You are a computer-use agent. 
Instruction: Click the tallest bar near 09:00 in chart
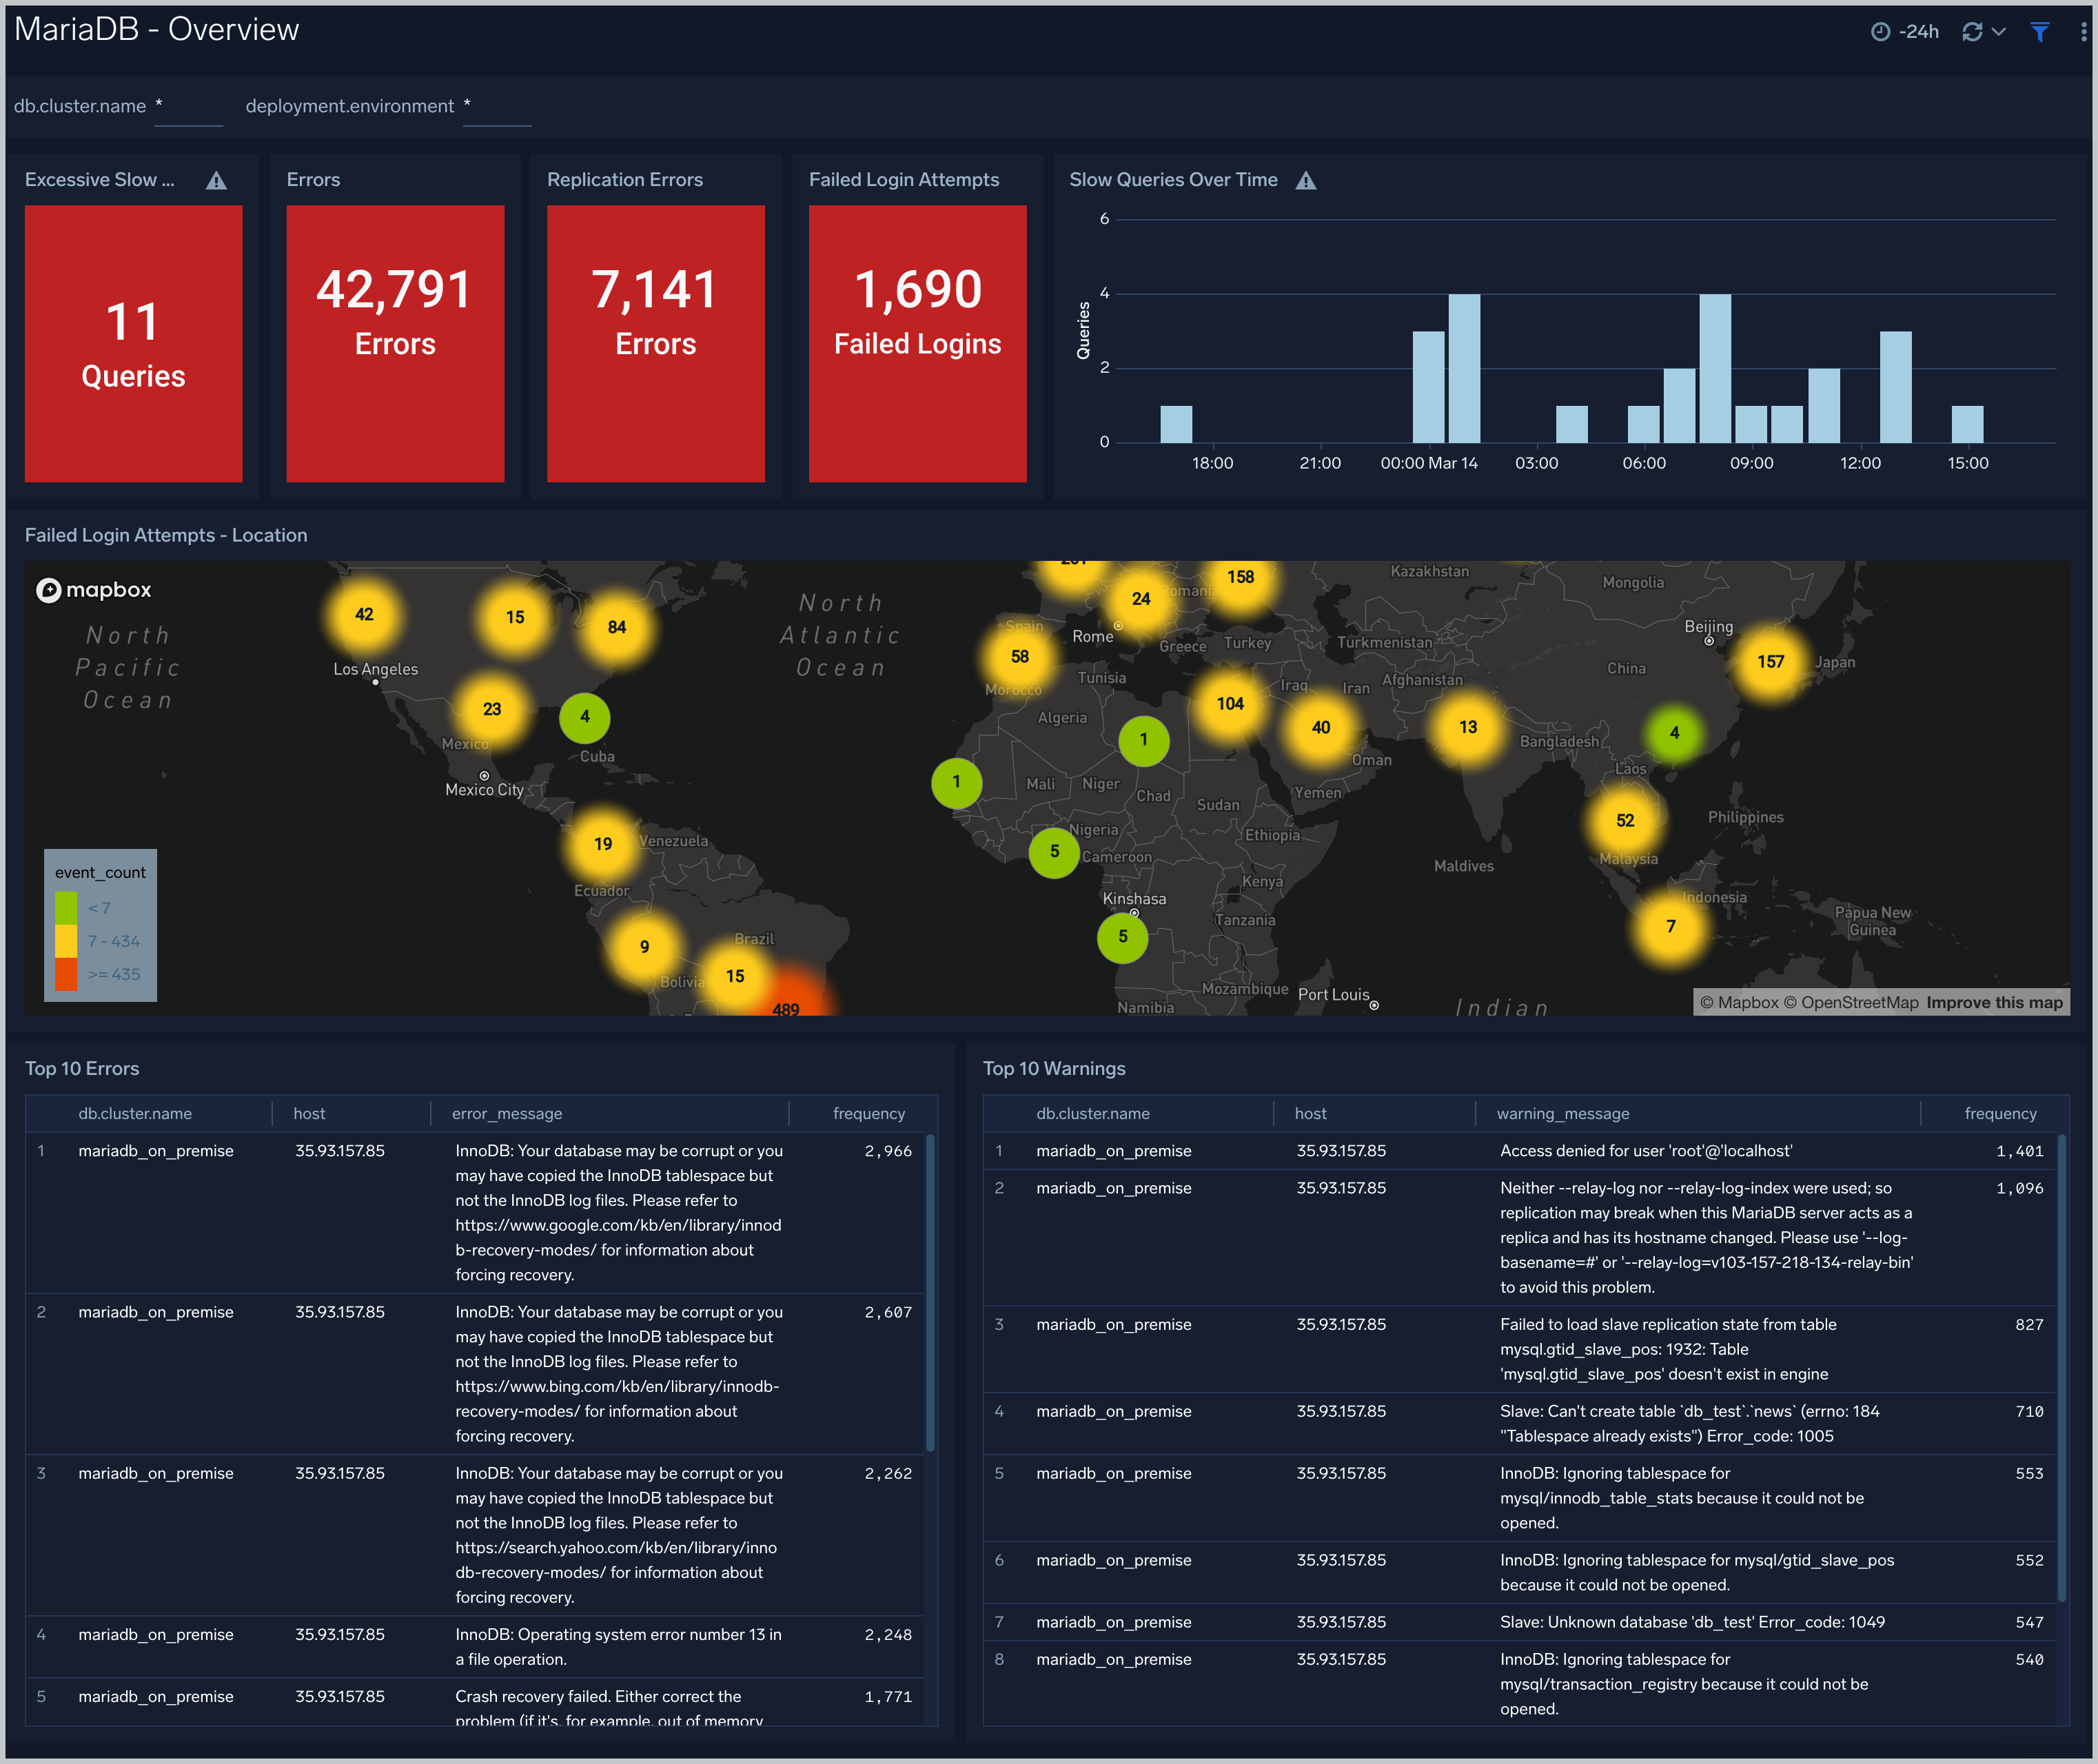coord(1715,368)
